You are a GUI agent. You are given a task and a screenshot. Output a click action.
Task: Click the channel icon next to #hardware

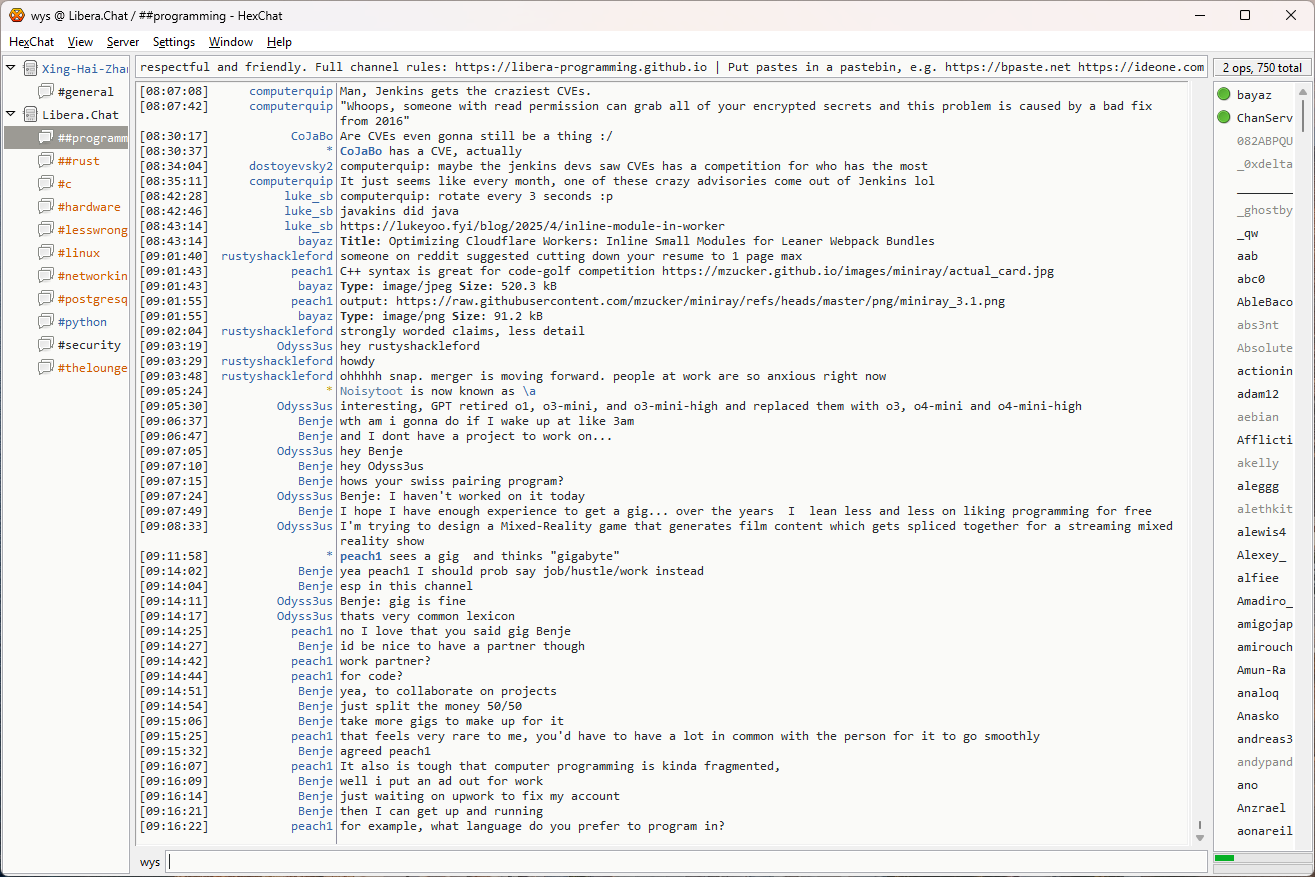46,207
